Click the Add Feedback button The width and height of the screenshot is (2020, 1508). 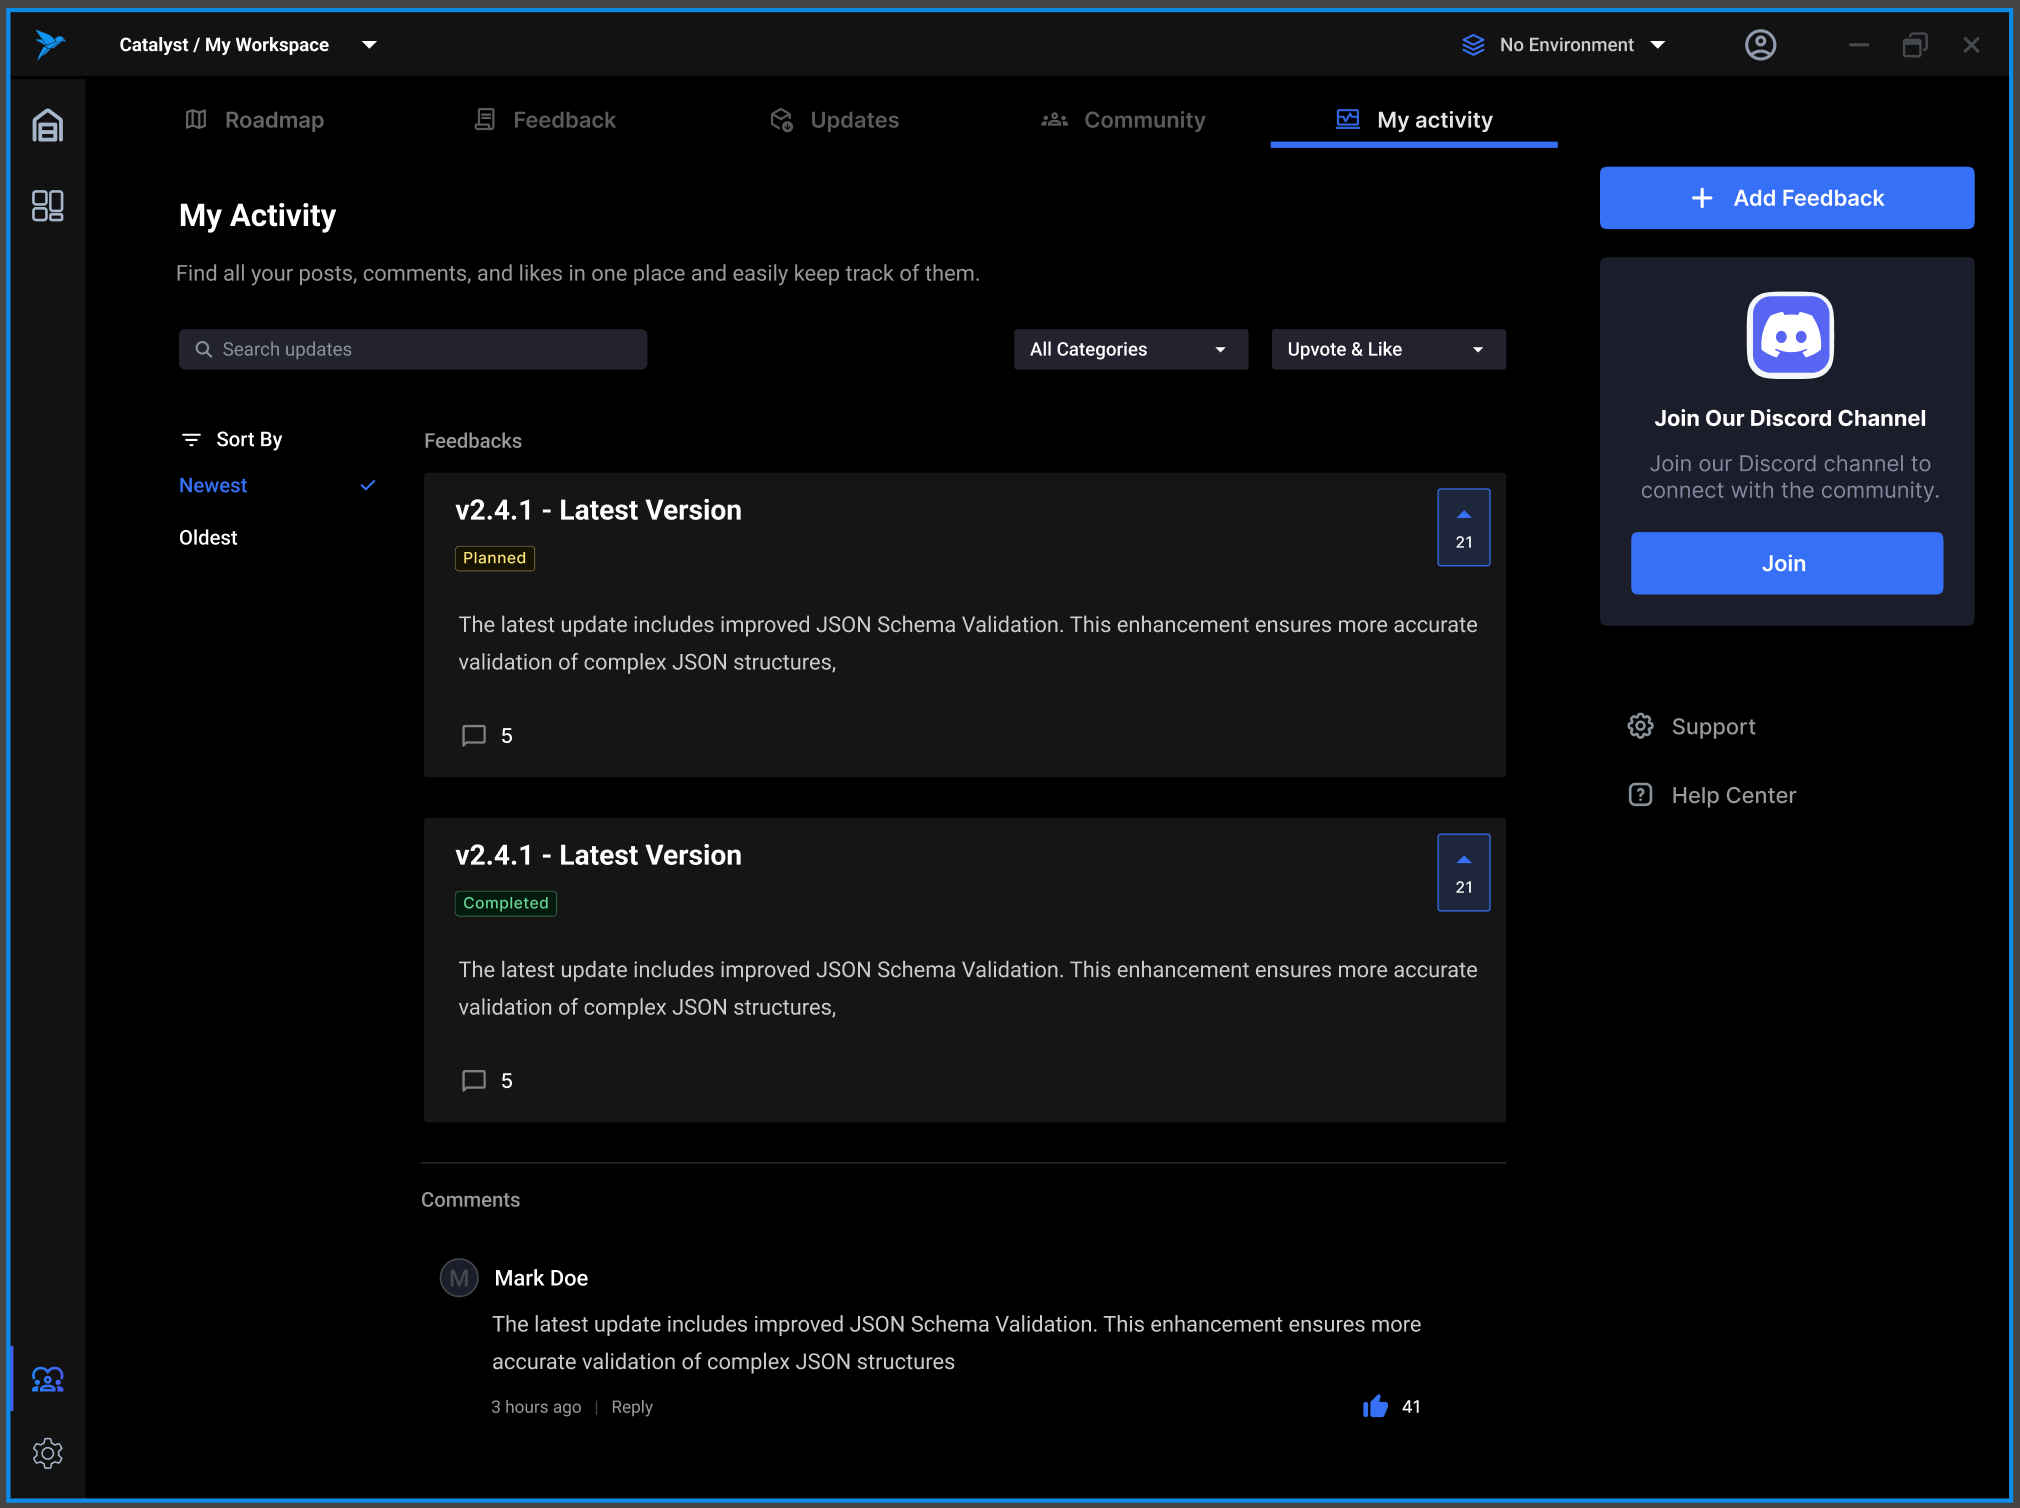[1786, 198]
